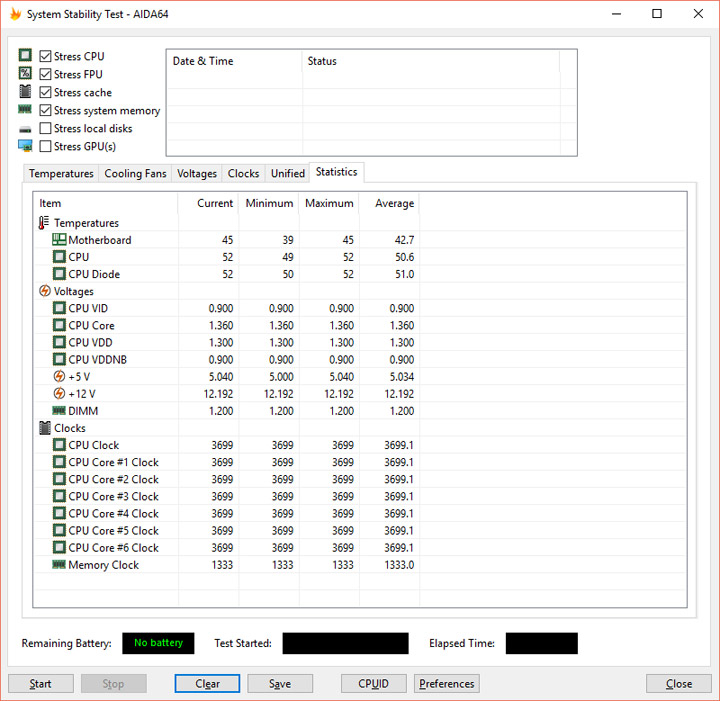Screen dimensions: 720x701
Task: Click the monitor icon beside Stress GPU(s)
Action: coord(25,146)
